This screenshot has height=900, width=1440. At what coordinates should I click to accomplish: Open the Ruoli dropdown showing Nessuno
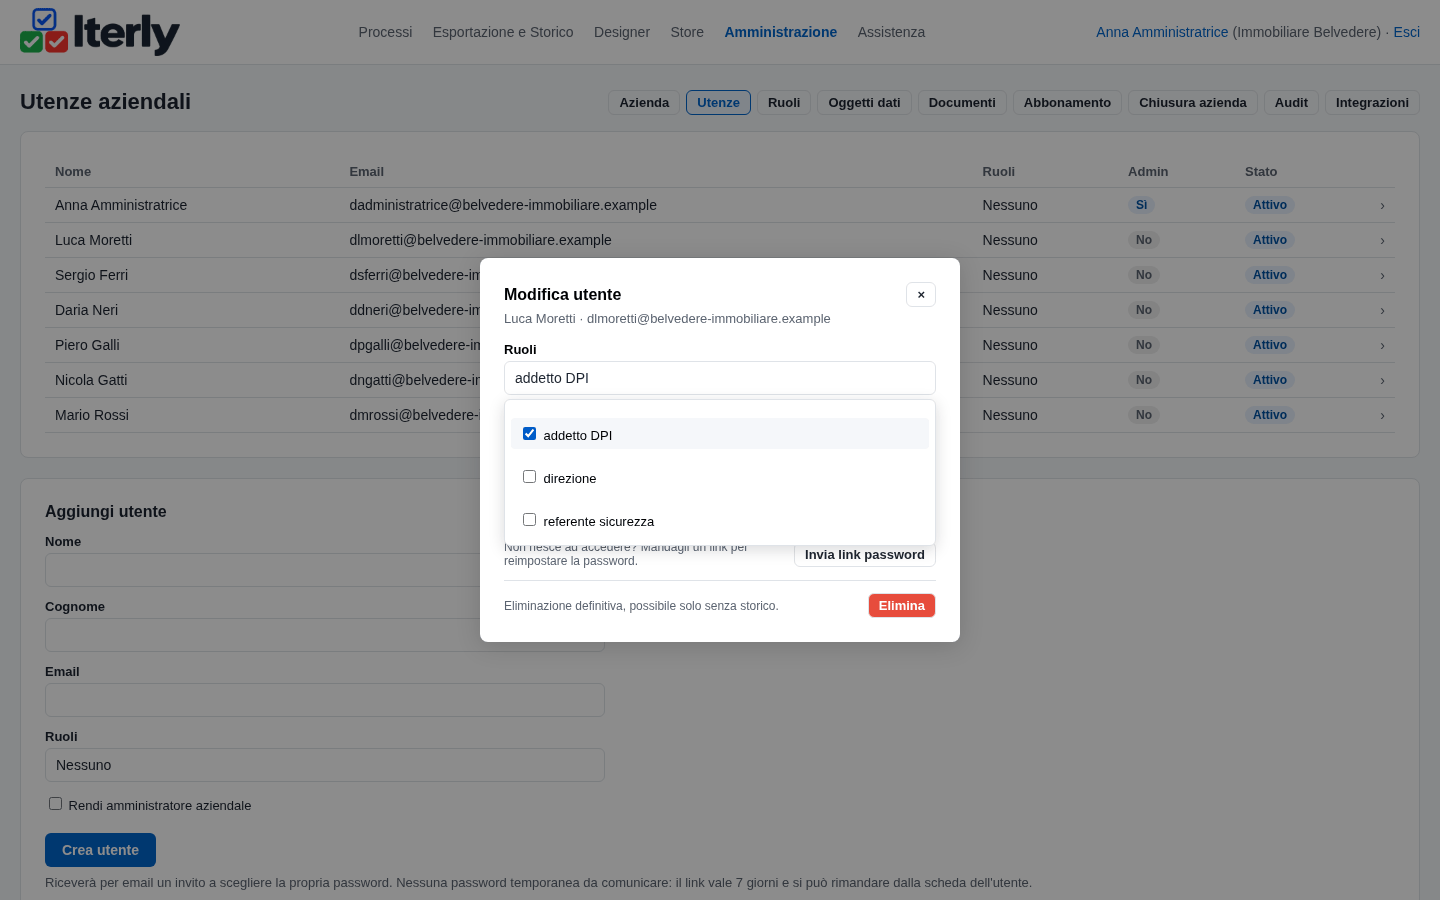325,765
